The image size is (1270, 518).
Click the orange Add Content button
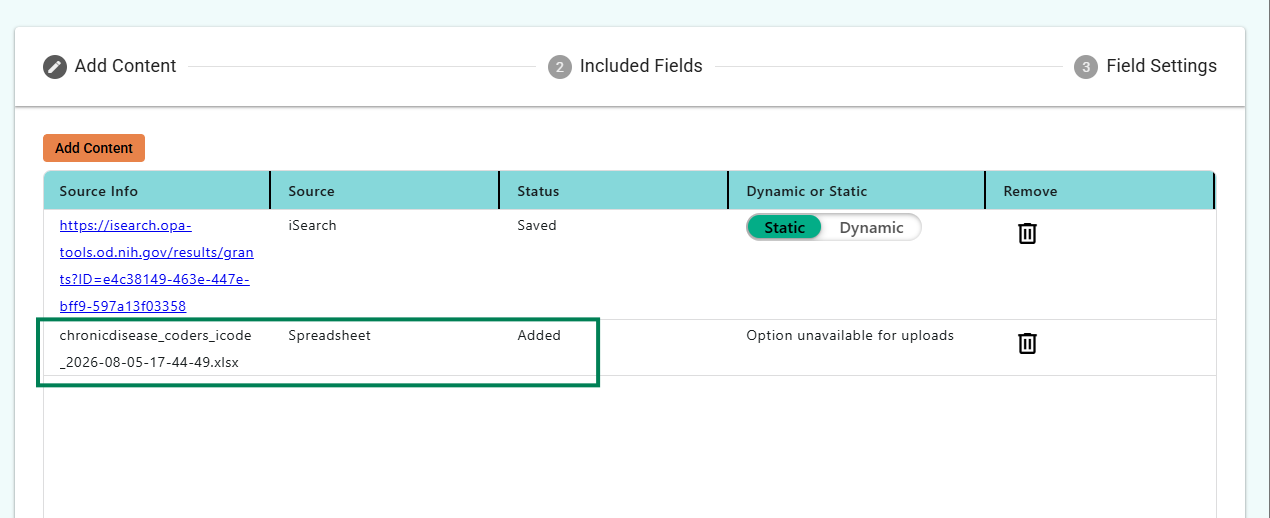click(x=94, y=148)
